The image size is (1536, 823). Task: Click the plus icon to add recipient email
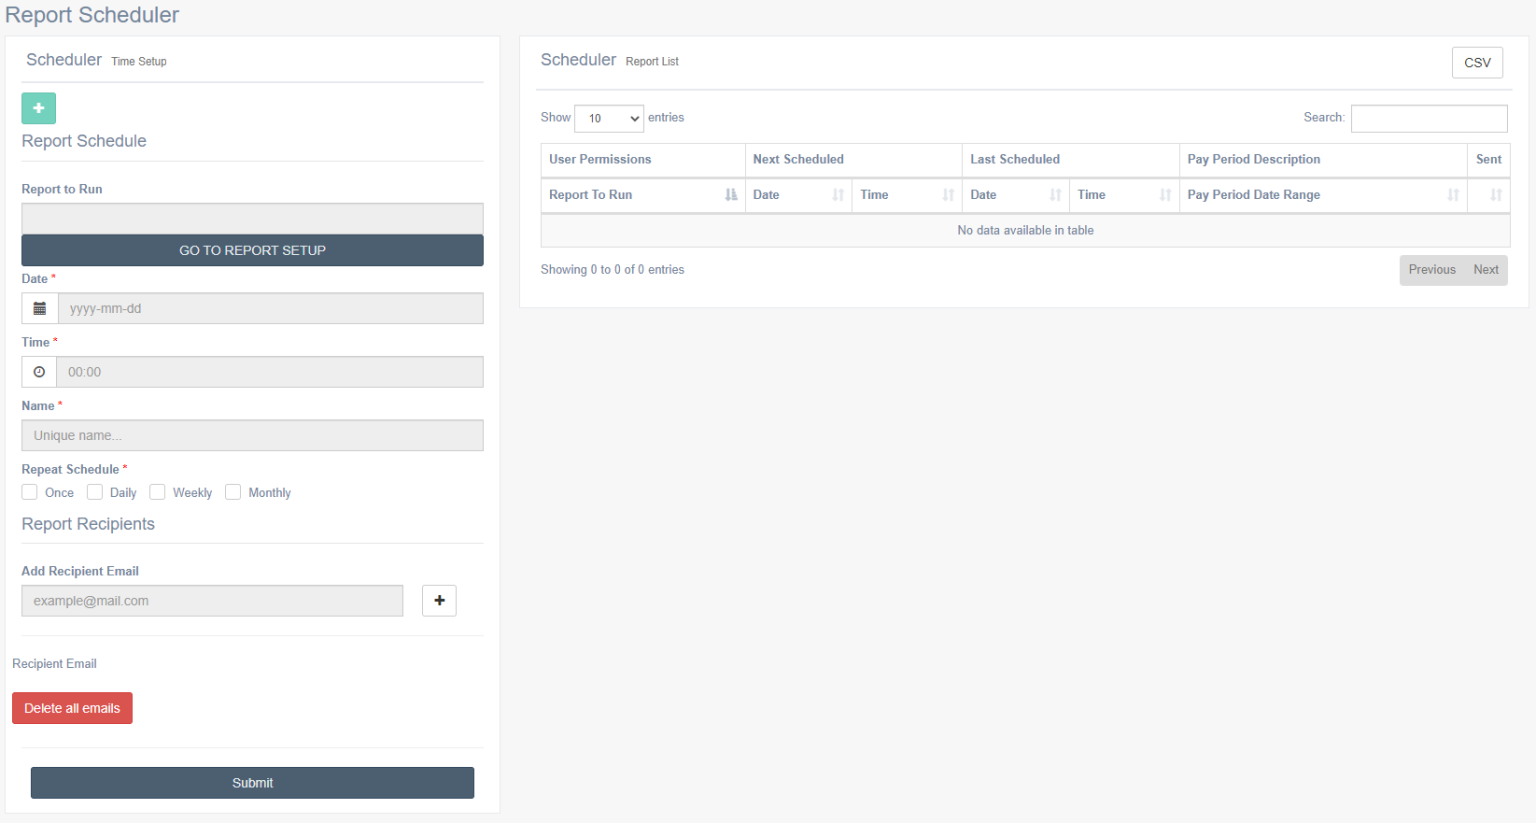438,600
